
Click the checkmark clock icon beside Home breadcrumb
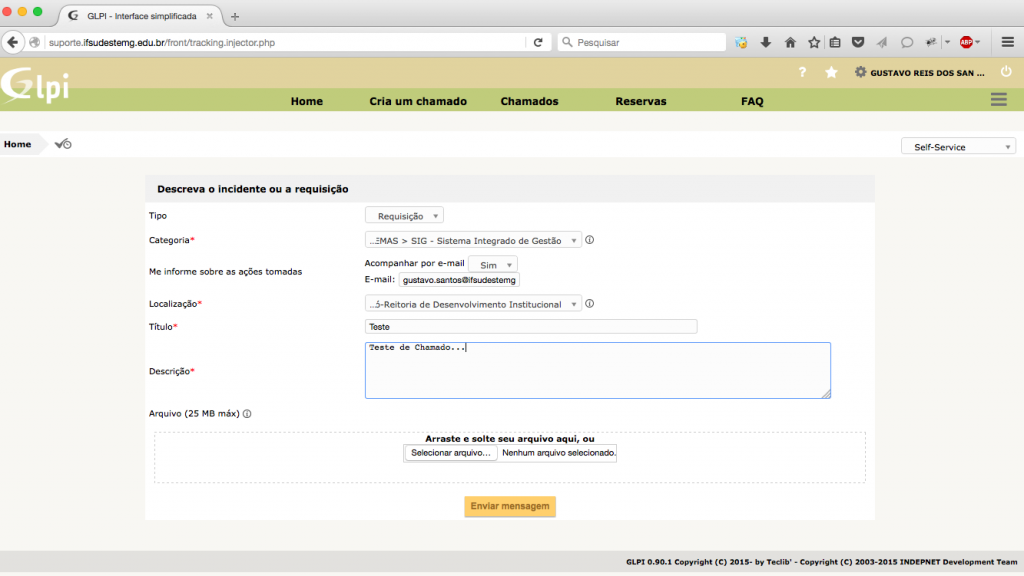tap(63, 144)
